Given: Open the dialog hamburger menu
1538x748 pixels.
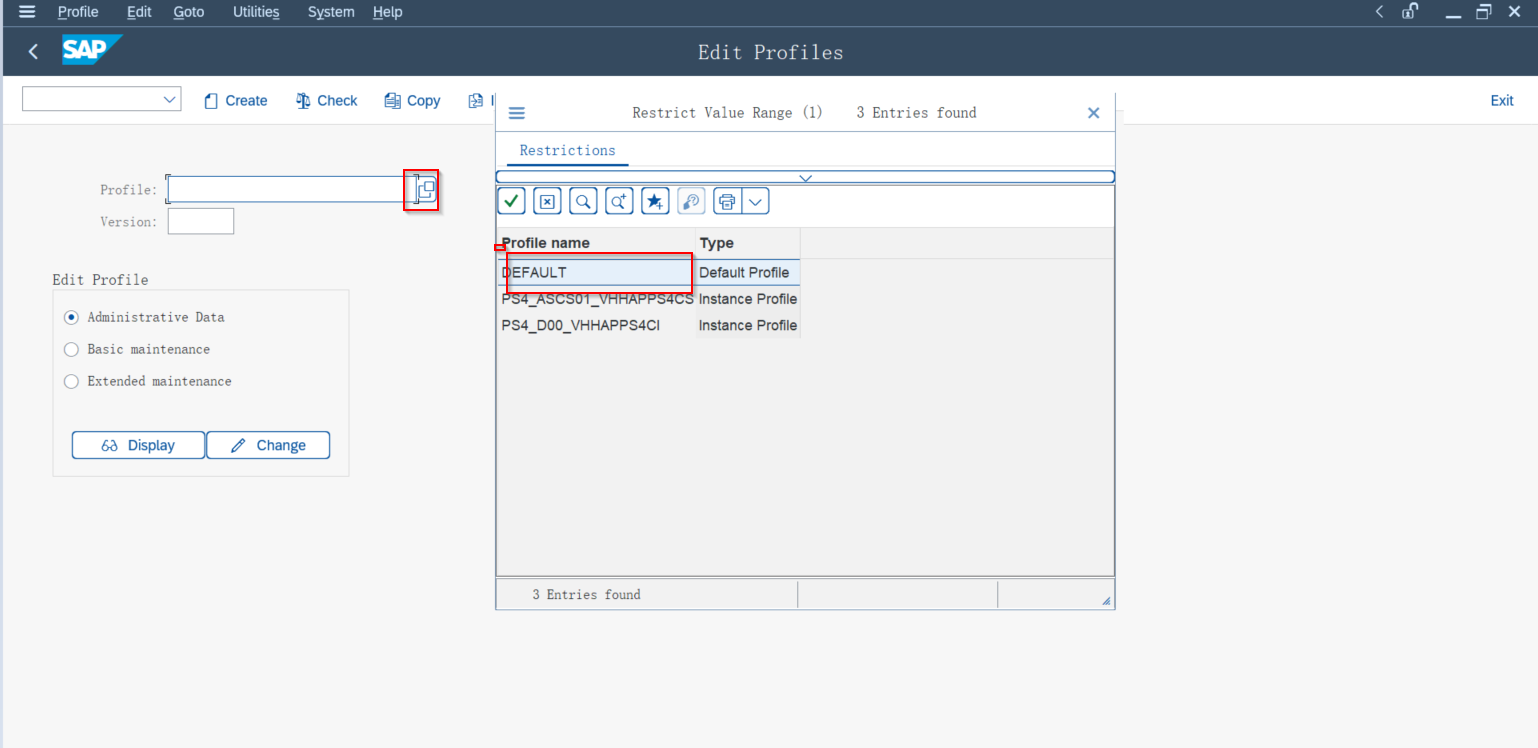Looking at the screenshot, I should (517, 113).
